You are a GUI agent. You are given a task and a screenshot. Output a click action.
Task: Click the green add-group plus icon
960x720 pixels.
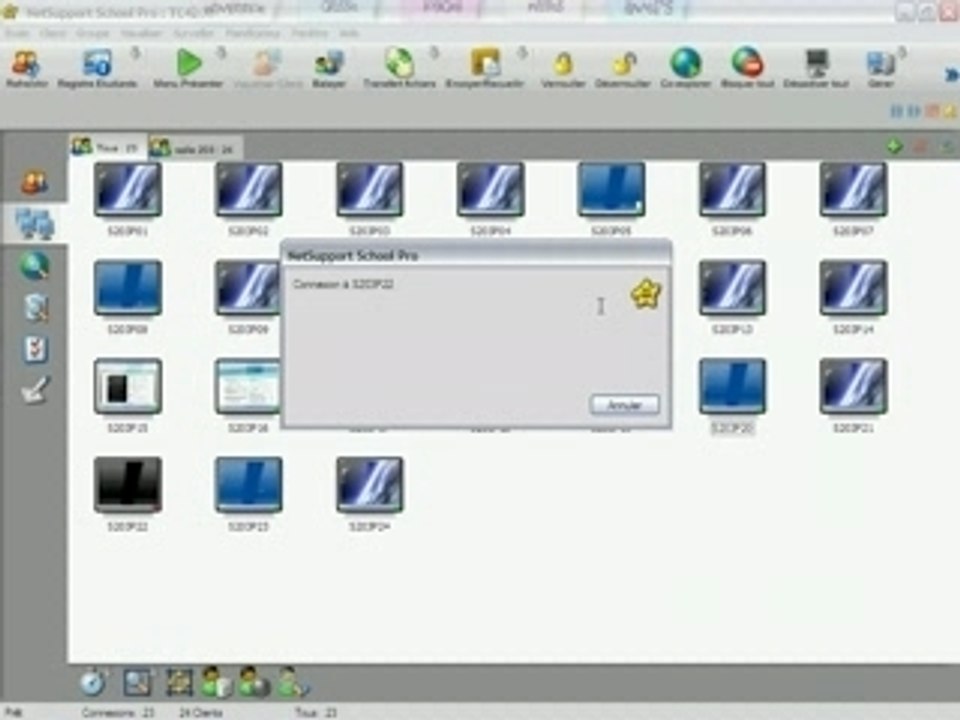pyautogui.click(x=894, y=146)
